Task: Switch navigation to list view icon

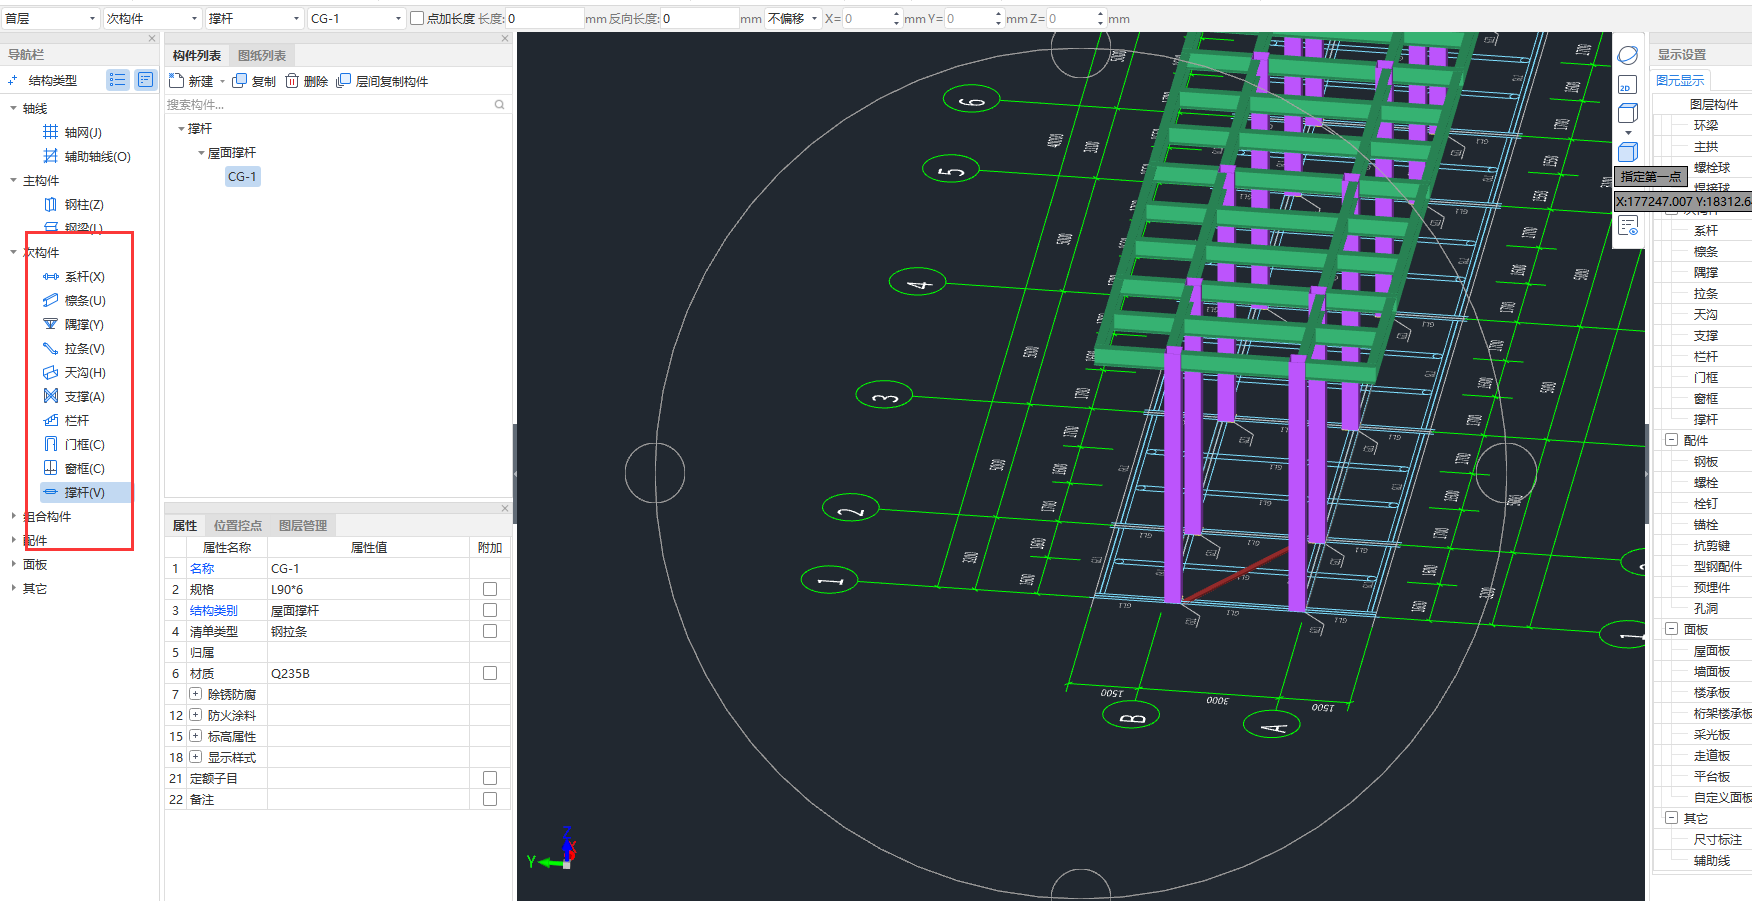Action: (x=118, y=80)
